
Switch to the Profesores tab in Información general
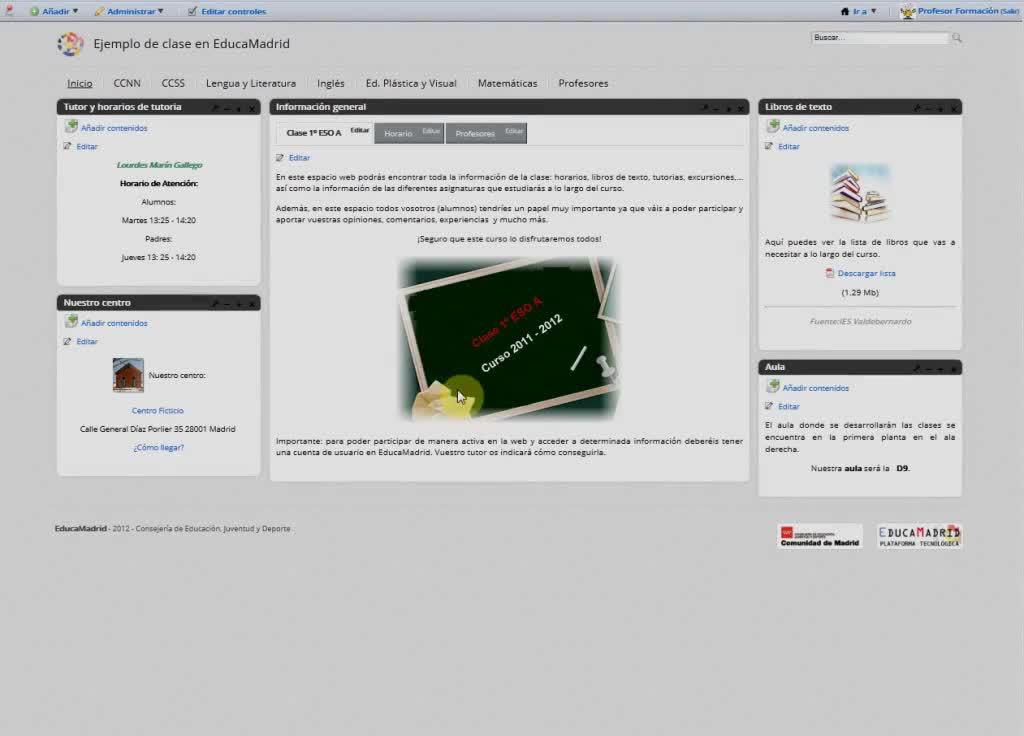[x=475, y=133]
